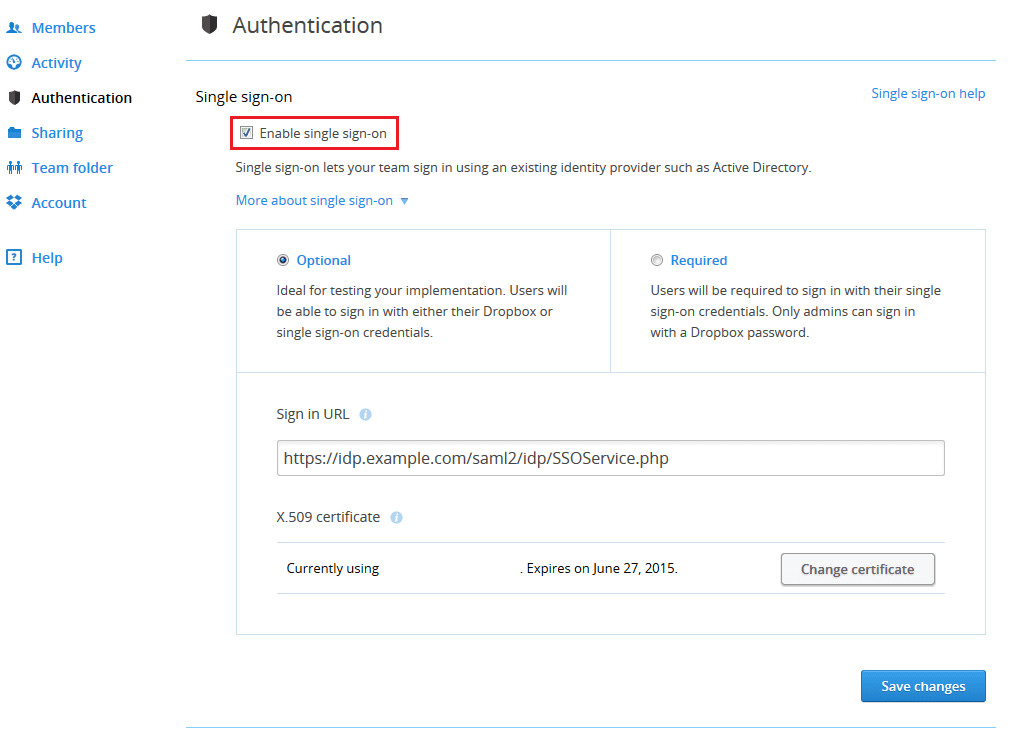1016x751 pixels.
Task: Select the Optional sign-on radio button
Action: (x=283, y=259)
